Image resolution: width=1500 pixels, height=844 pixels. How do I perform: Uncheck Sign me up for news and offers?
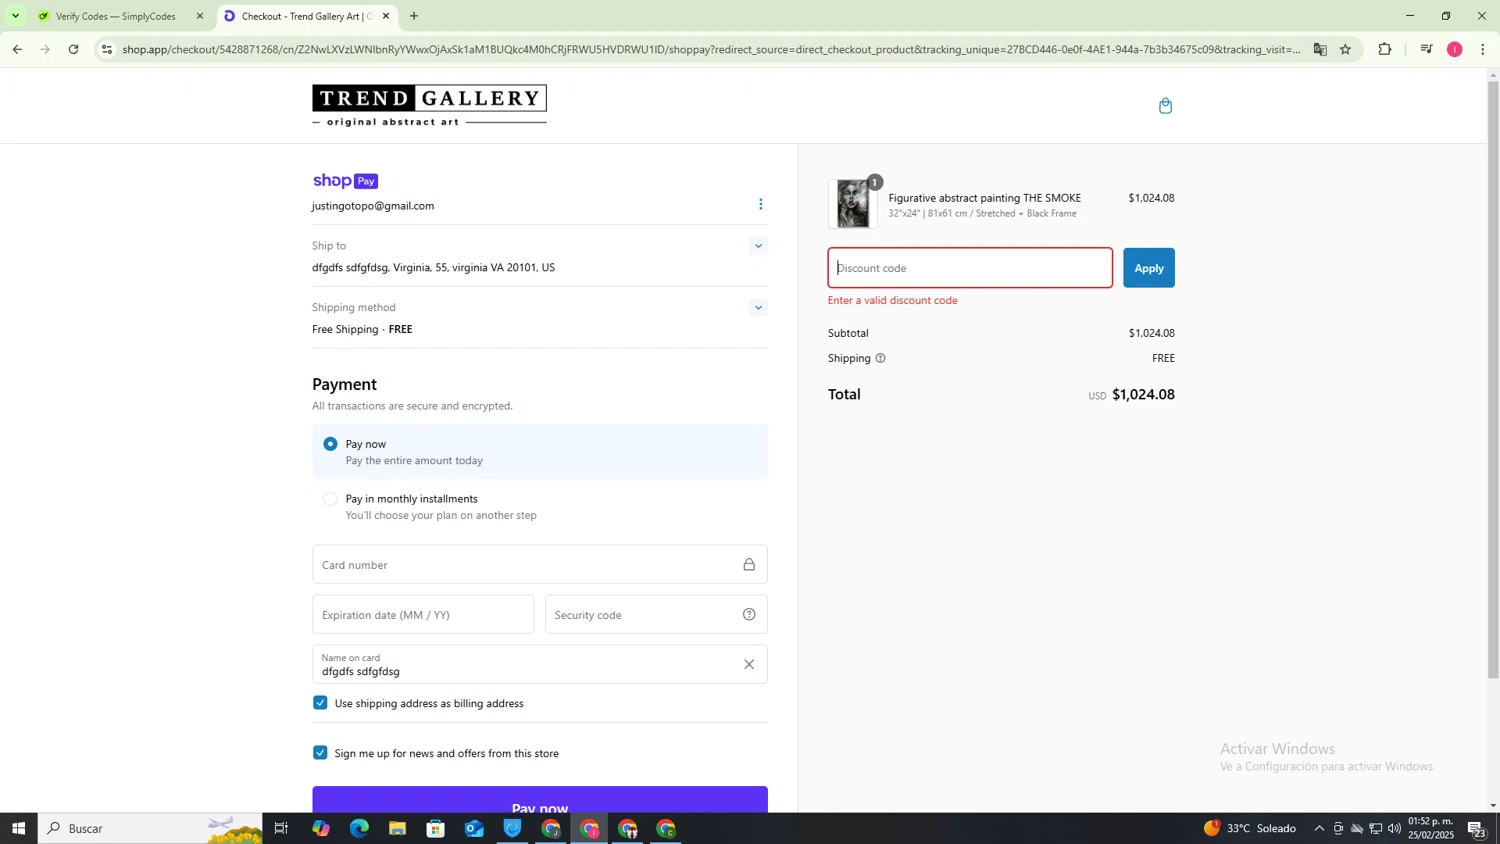[320, 753]
